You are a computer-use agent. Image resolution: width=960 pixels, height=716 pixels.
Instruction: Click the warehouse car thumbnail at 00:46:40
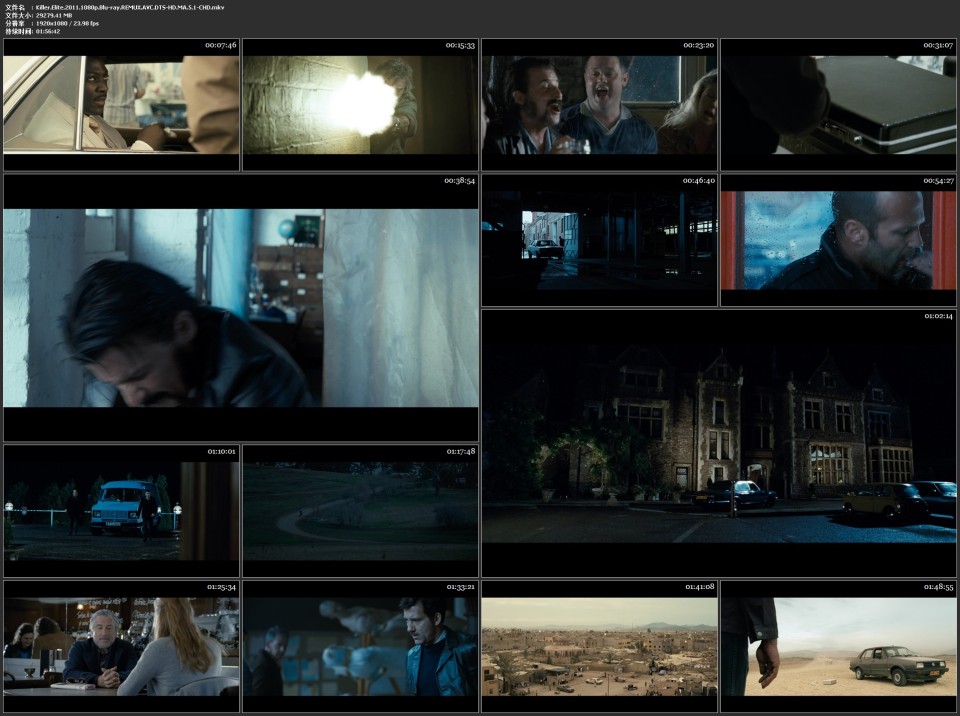598,240
